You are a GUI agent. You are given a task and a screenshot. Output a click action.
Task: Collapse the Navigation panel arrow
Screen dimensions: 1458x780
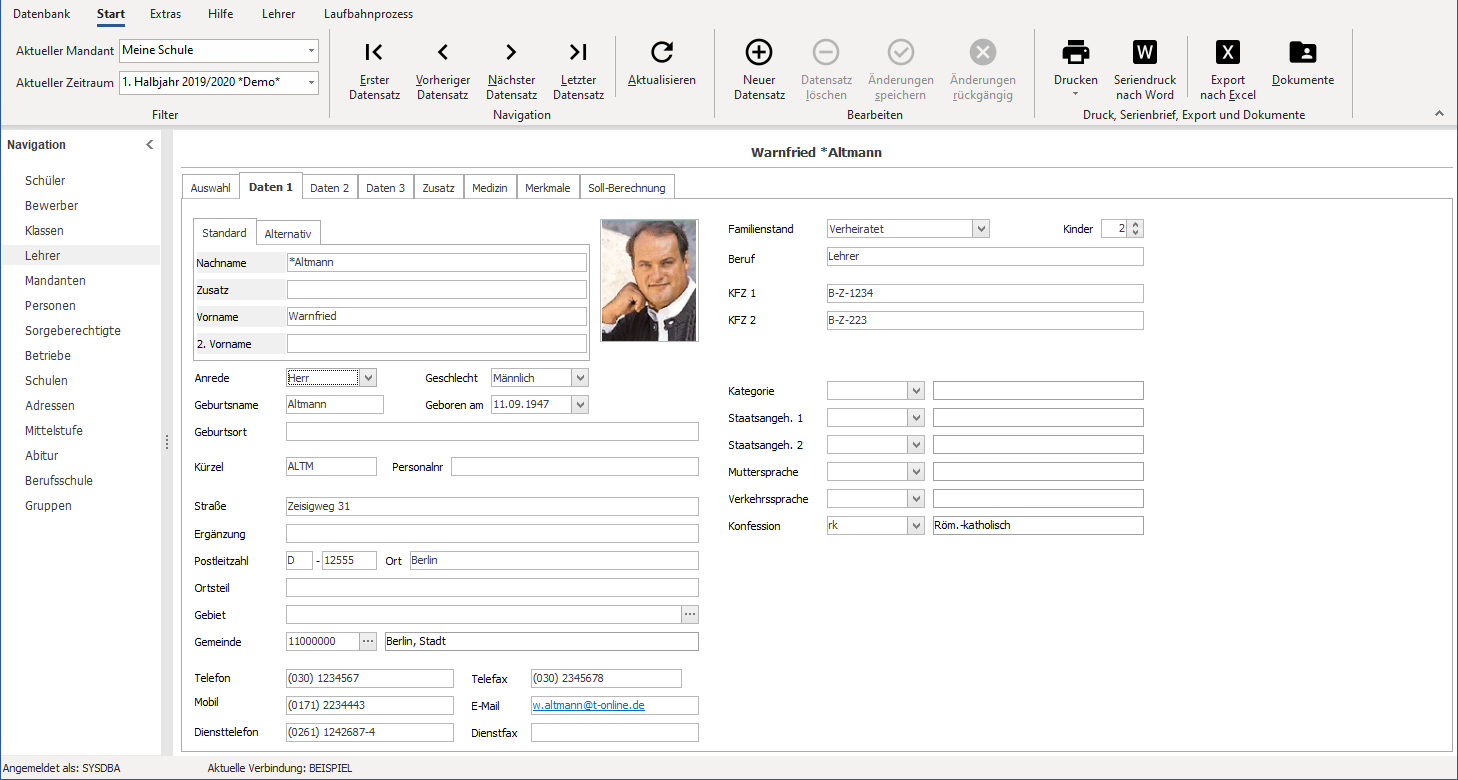pos(150,145)
